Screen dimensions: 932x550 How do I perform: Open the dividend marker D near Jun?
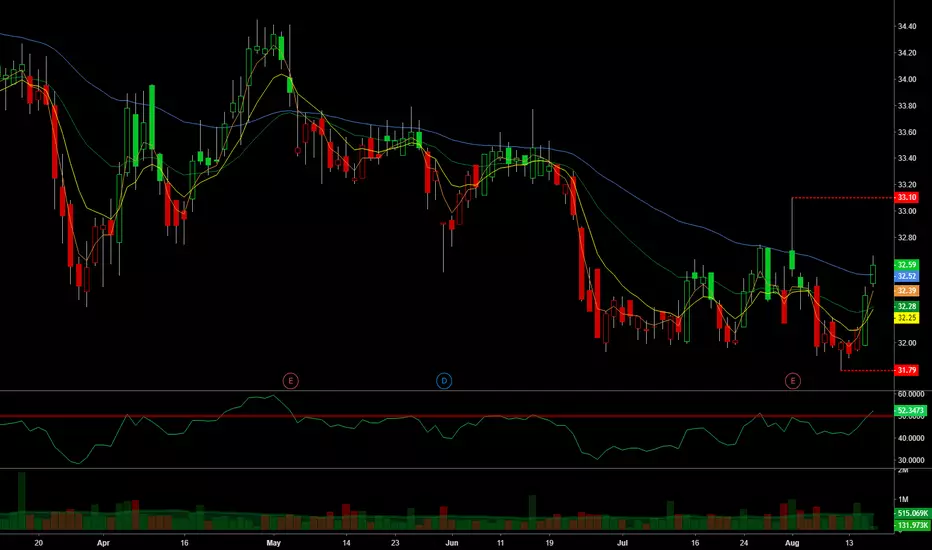444,381
